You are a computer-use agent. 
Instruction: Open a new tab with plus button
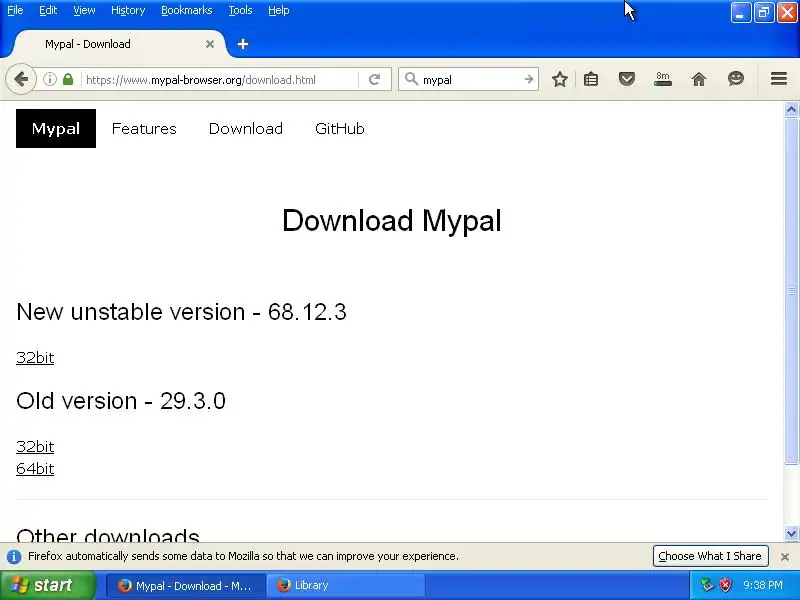click(x=243, y=44)
